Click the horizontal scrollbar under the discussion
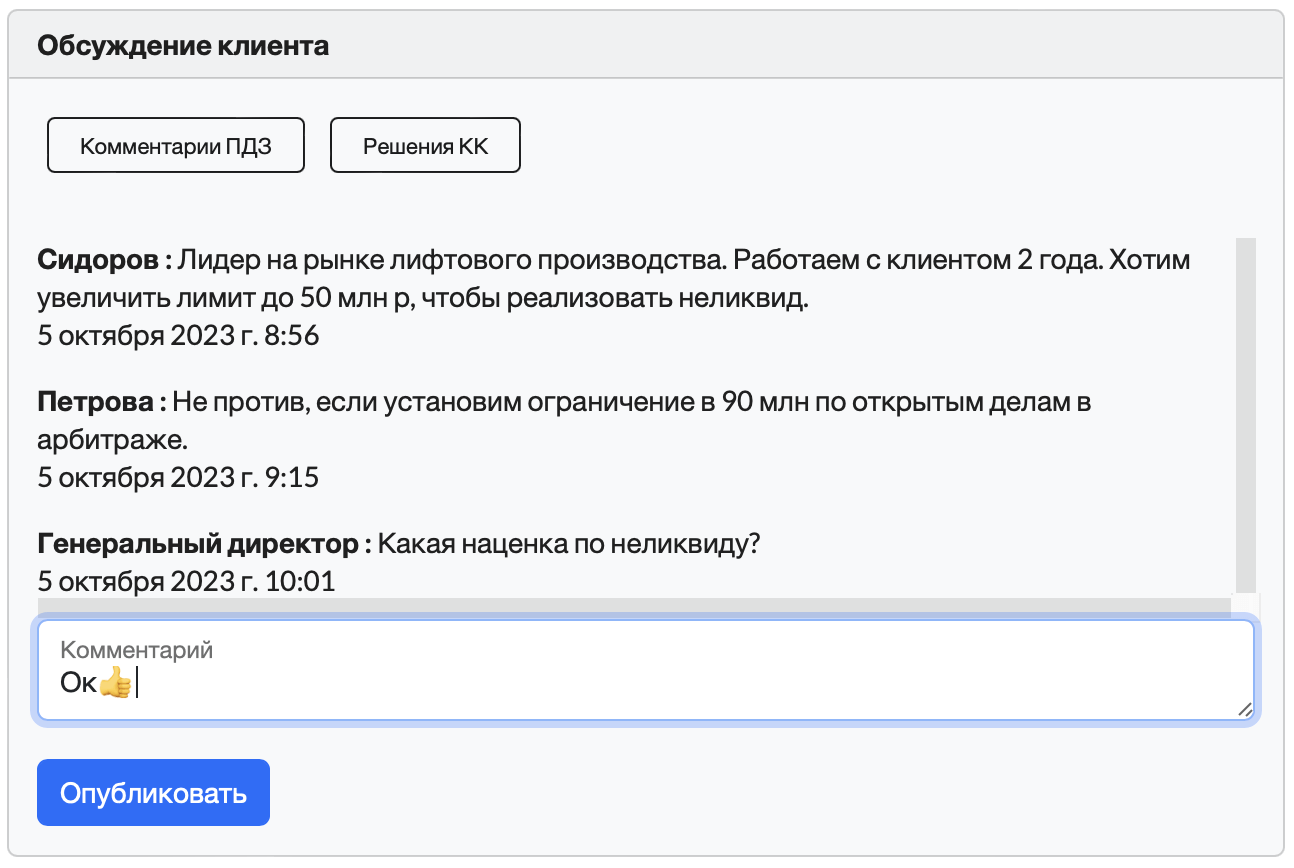This screenshot has width=1294, height=868. (x=634, y=603)
